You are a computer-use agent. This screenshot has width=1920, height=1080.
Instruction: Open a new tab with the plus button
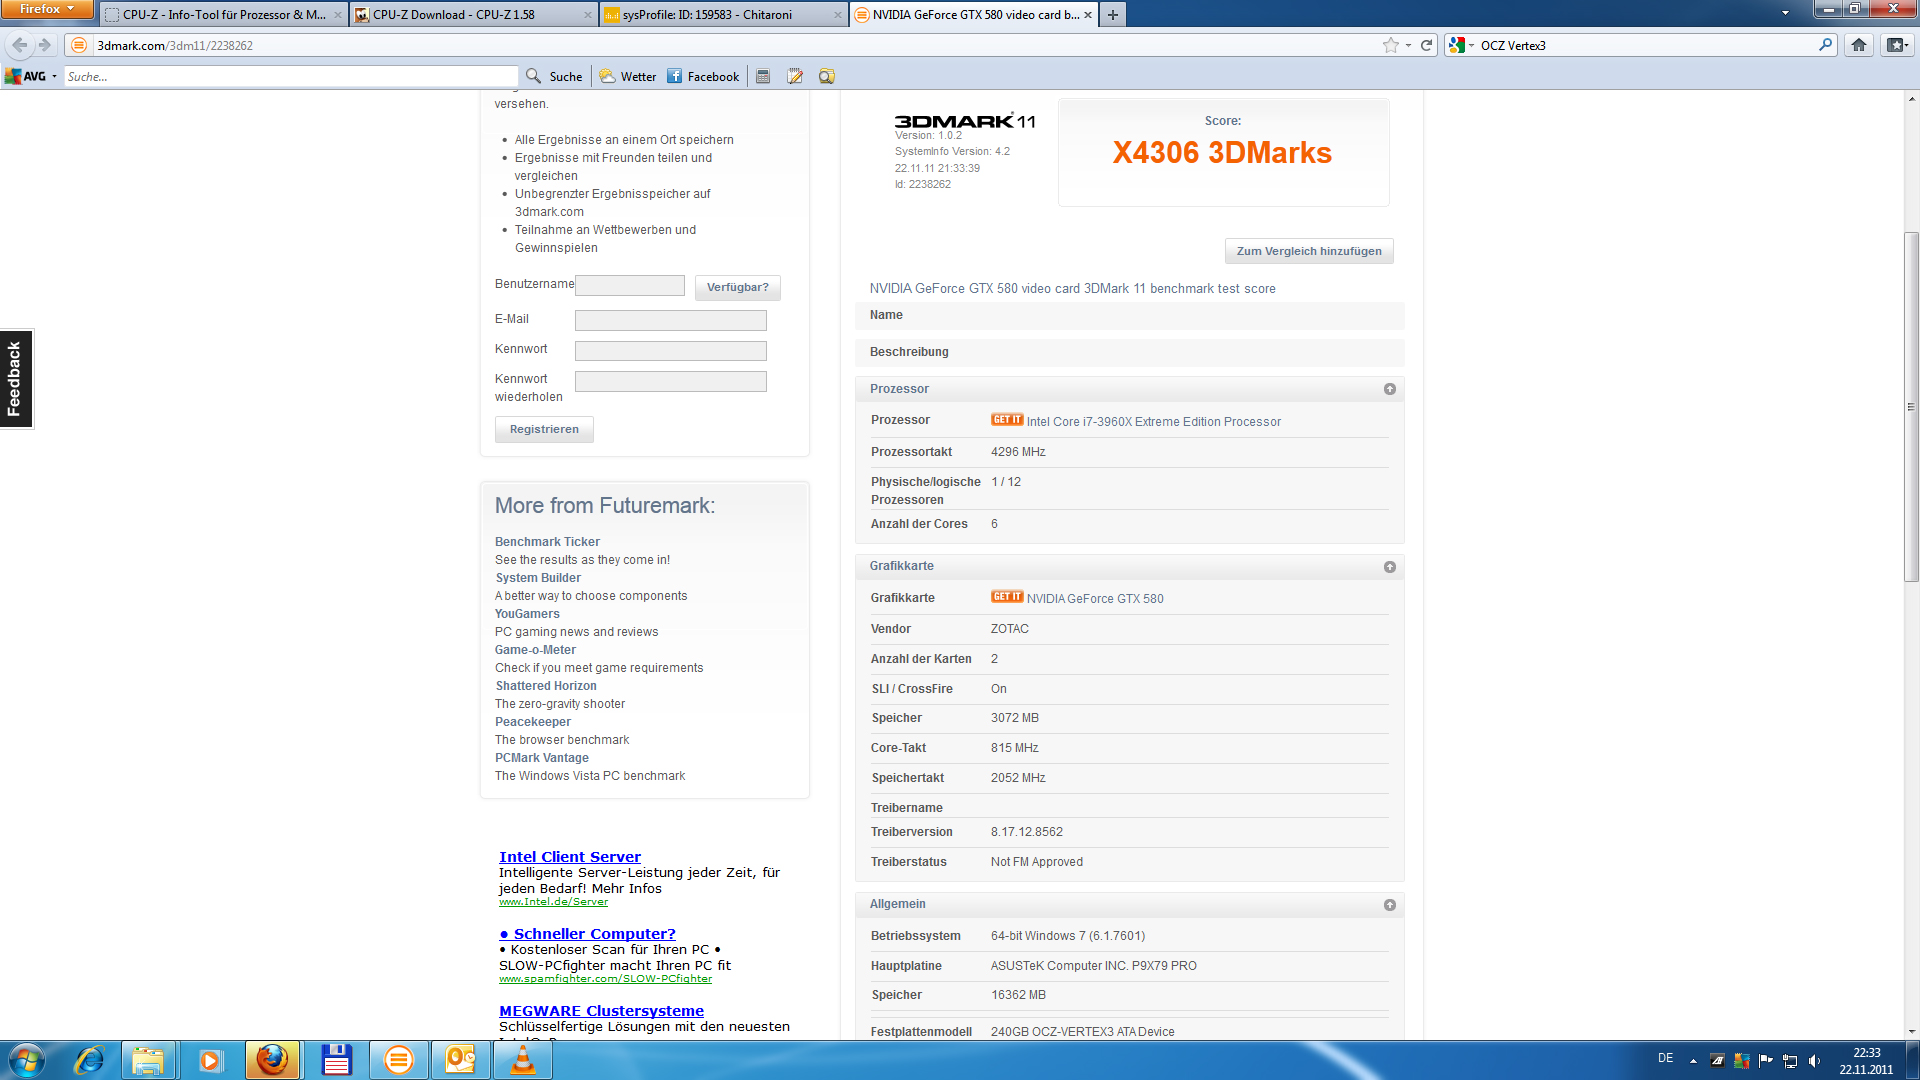[1112, 14]
